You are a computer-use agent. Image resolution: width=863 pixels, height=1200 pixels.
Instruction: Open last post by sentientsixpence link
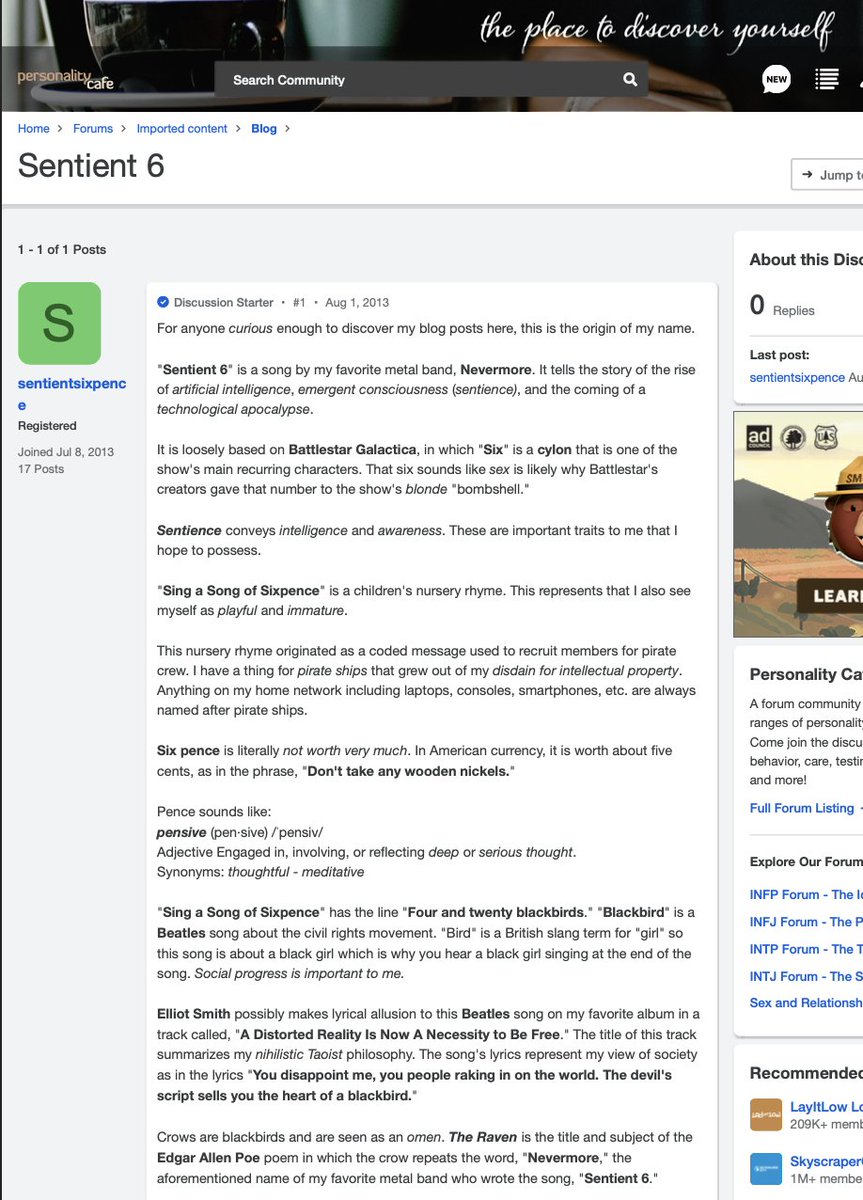(x=797, y=377)
